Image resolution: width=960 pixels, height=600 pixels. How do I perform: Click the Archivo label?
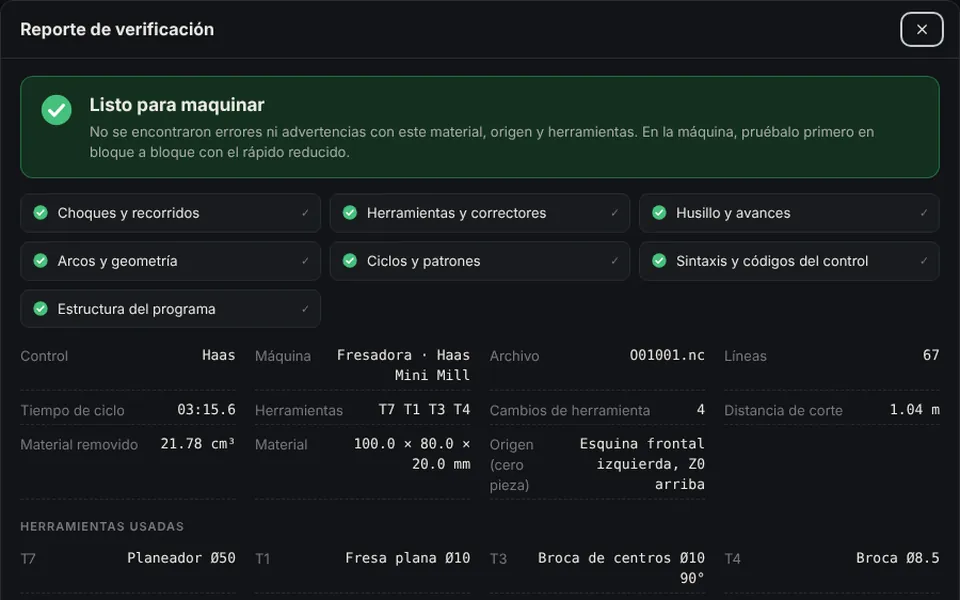[x=514, y=356]
